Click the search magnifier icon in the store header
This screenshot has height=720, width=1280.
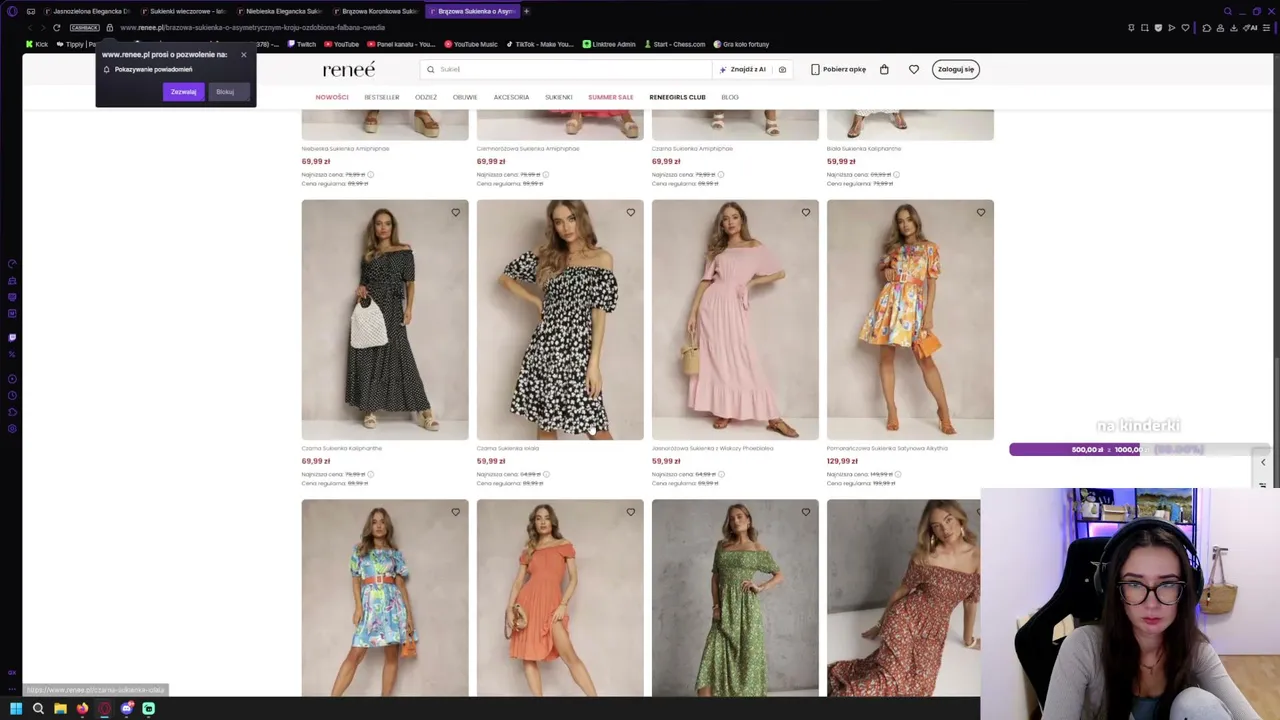[431, 69]
